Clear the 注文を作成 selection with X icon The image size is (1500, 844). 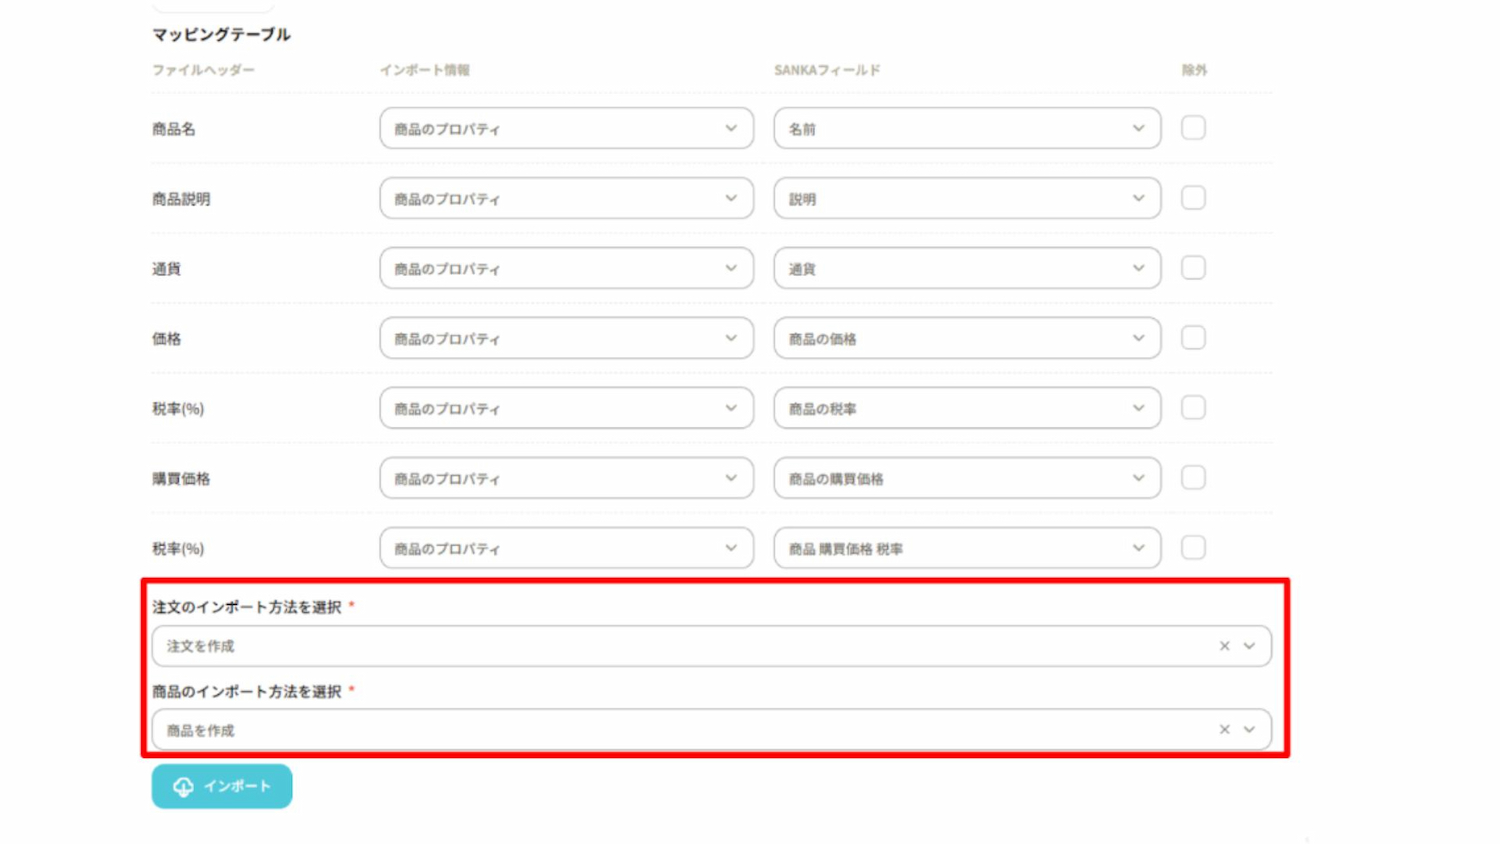[x=1224, y=646]
